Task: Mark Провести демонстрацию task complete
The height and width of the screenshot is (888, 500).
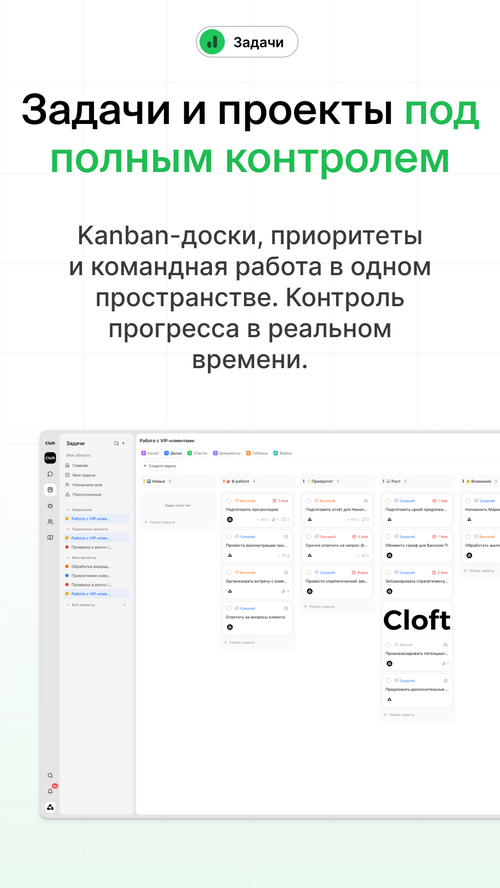Action: pyautogui.click(x=229, y=537)
